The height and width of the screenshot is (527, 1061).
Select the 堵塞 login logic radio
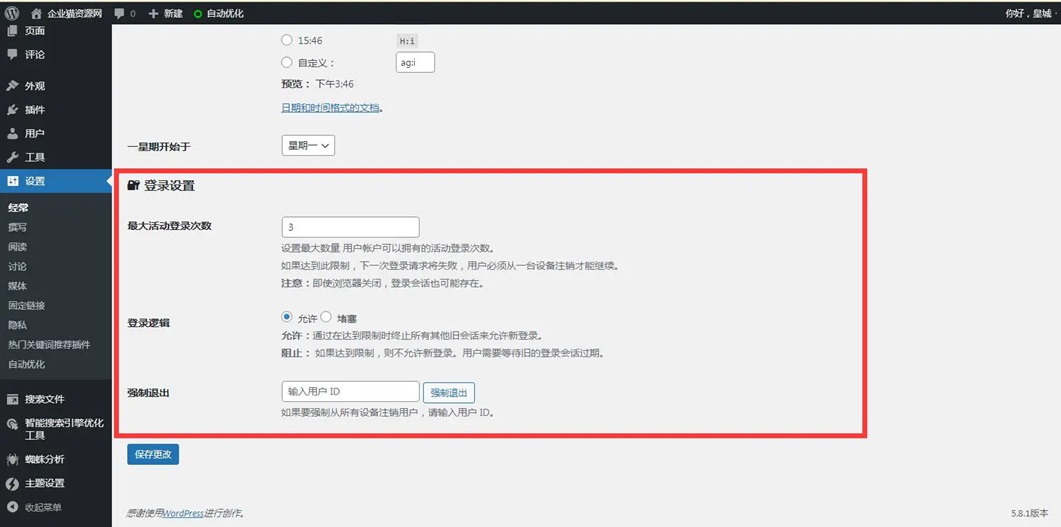coord(326,317)
